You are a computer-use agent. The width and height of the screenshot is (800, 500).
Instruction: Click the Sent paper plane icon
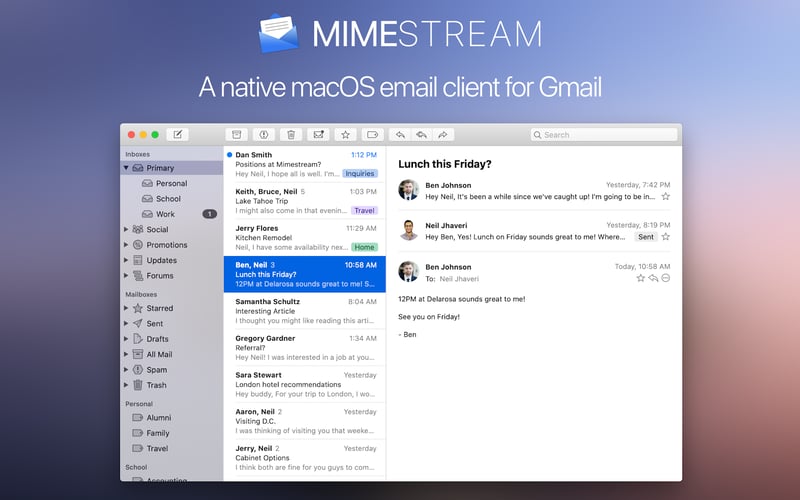pos(138,323)
